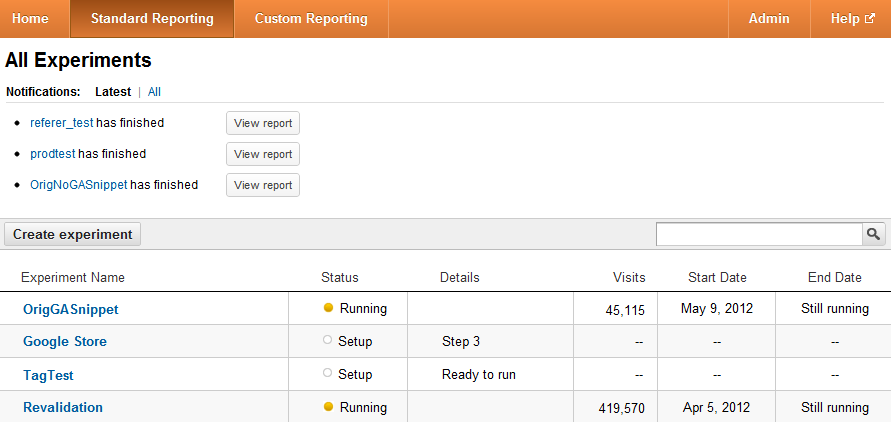Open the Admin menu item

click(769, 19)
